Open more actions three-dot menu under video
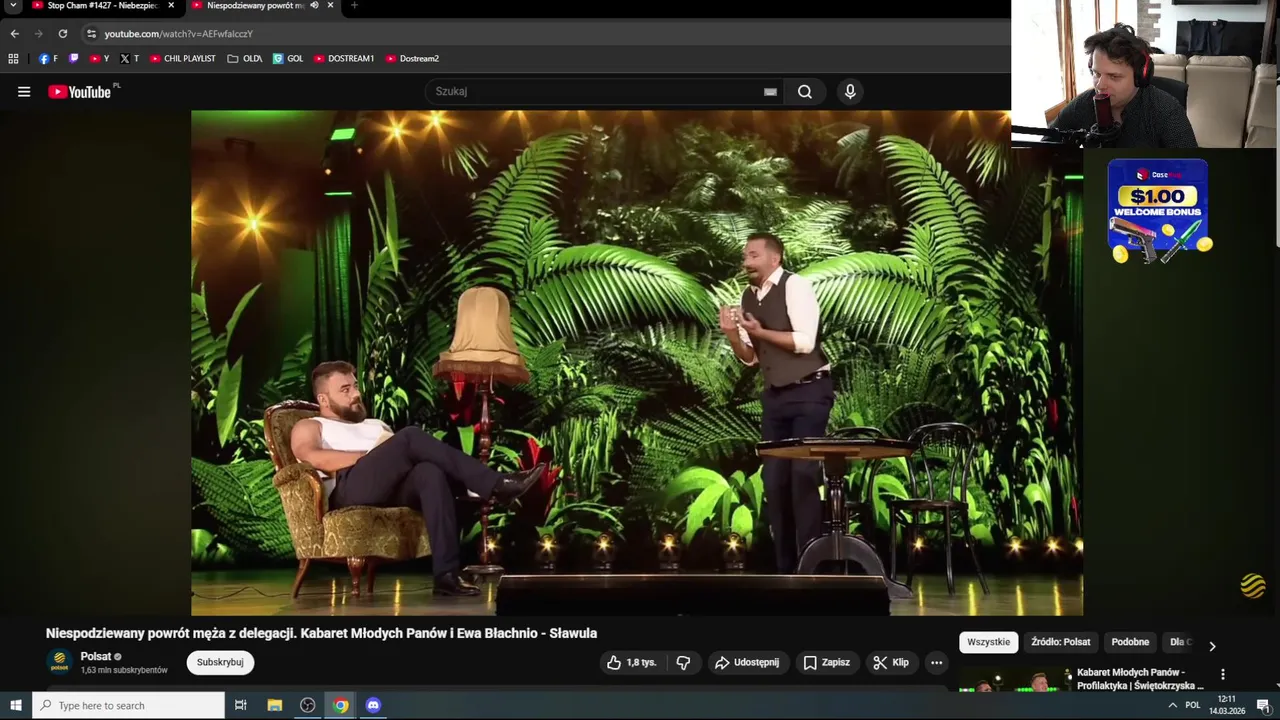 coord(936,663)
